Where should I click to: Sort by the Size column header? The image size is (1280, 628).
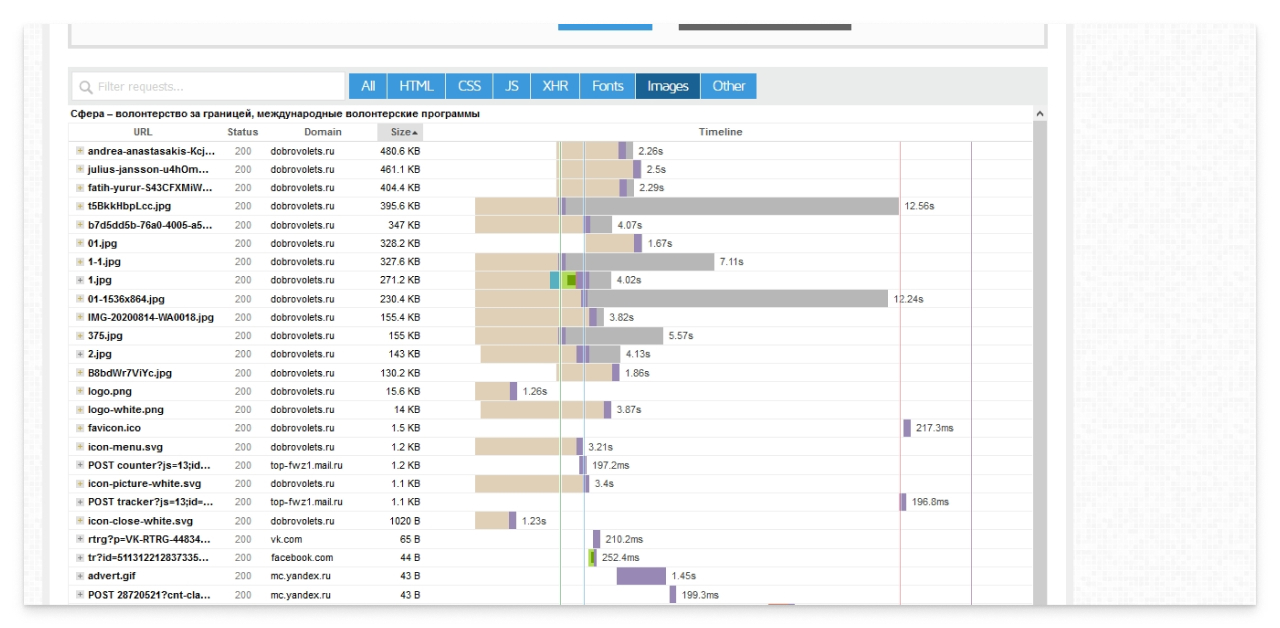tap(401, 132)
